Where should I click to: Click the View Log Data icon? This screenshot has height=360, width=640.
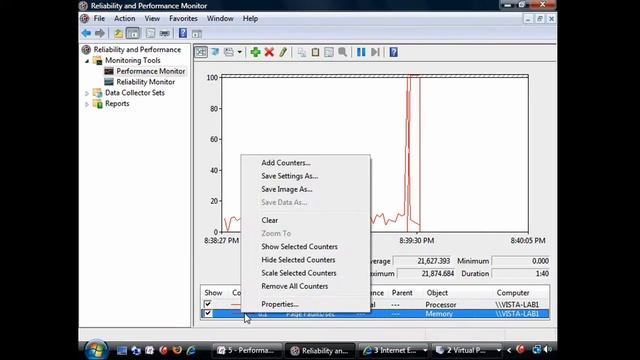(215, 52)
